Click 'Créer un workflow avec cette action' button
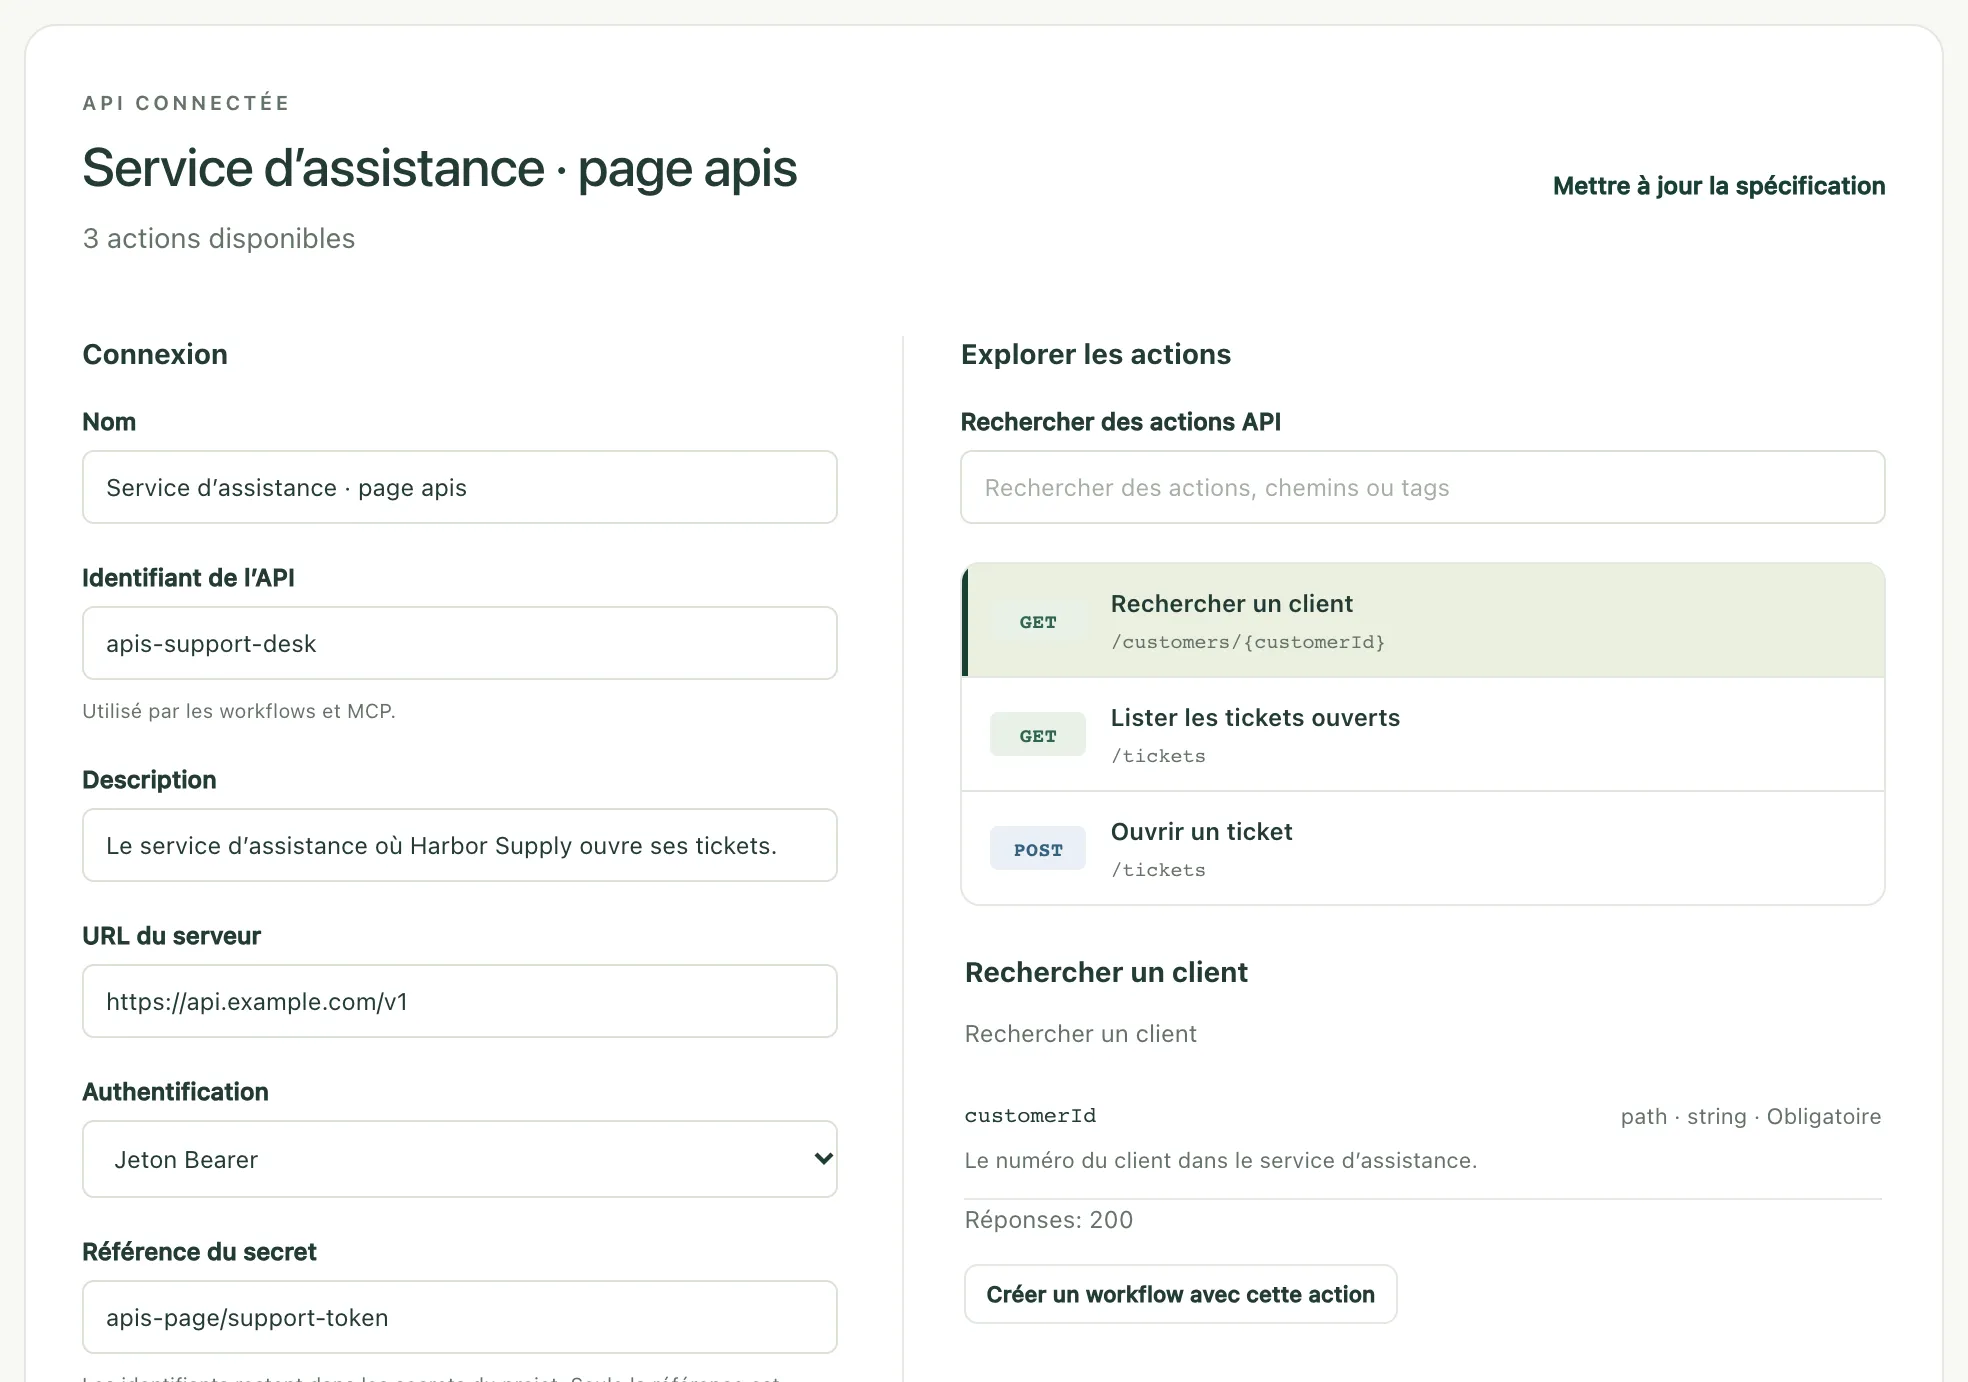 coord(1180,1294)
